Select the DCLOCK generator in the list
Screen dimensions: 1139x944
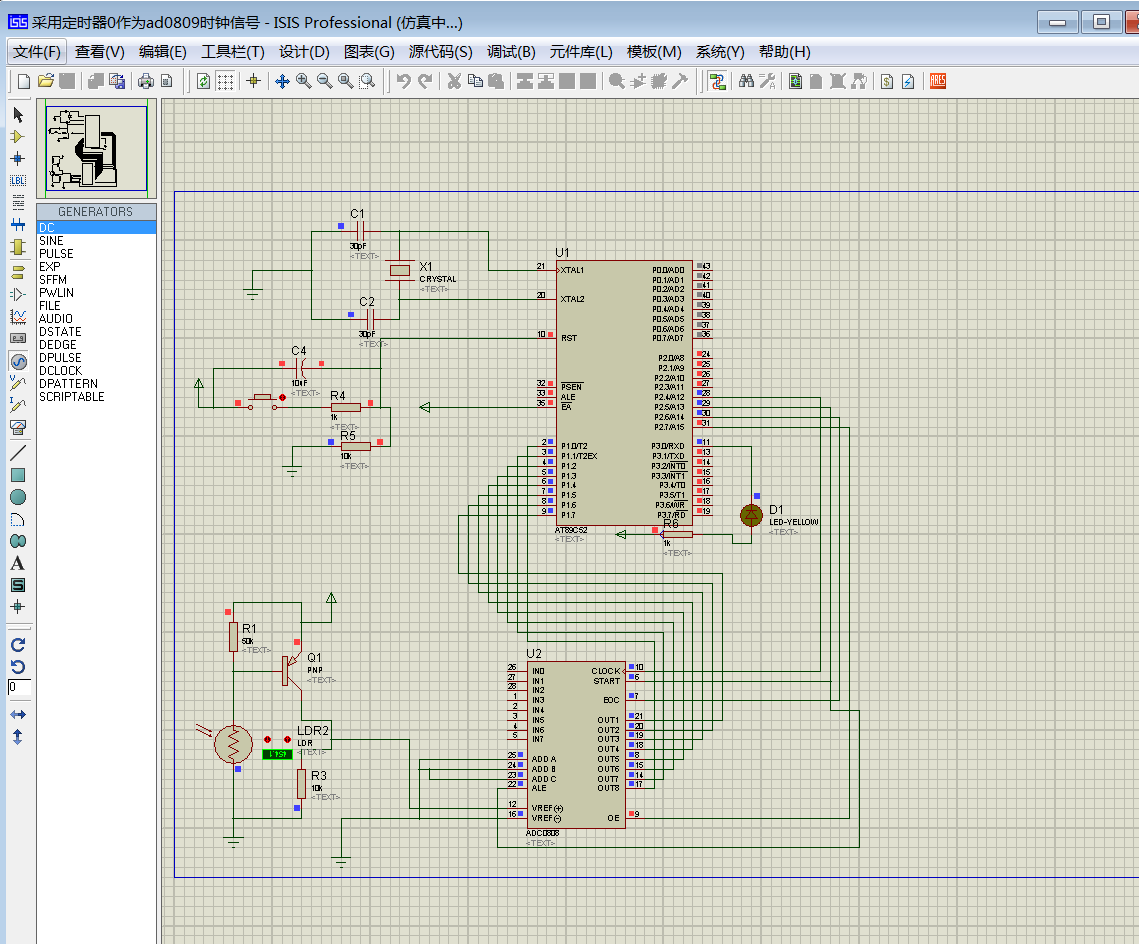[96, 370]
